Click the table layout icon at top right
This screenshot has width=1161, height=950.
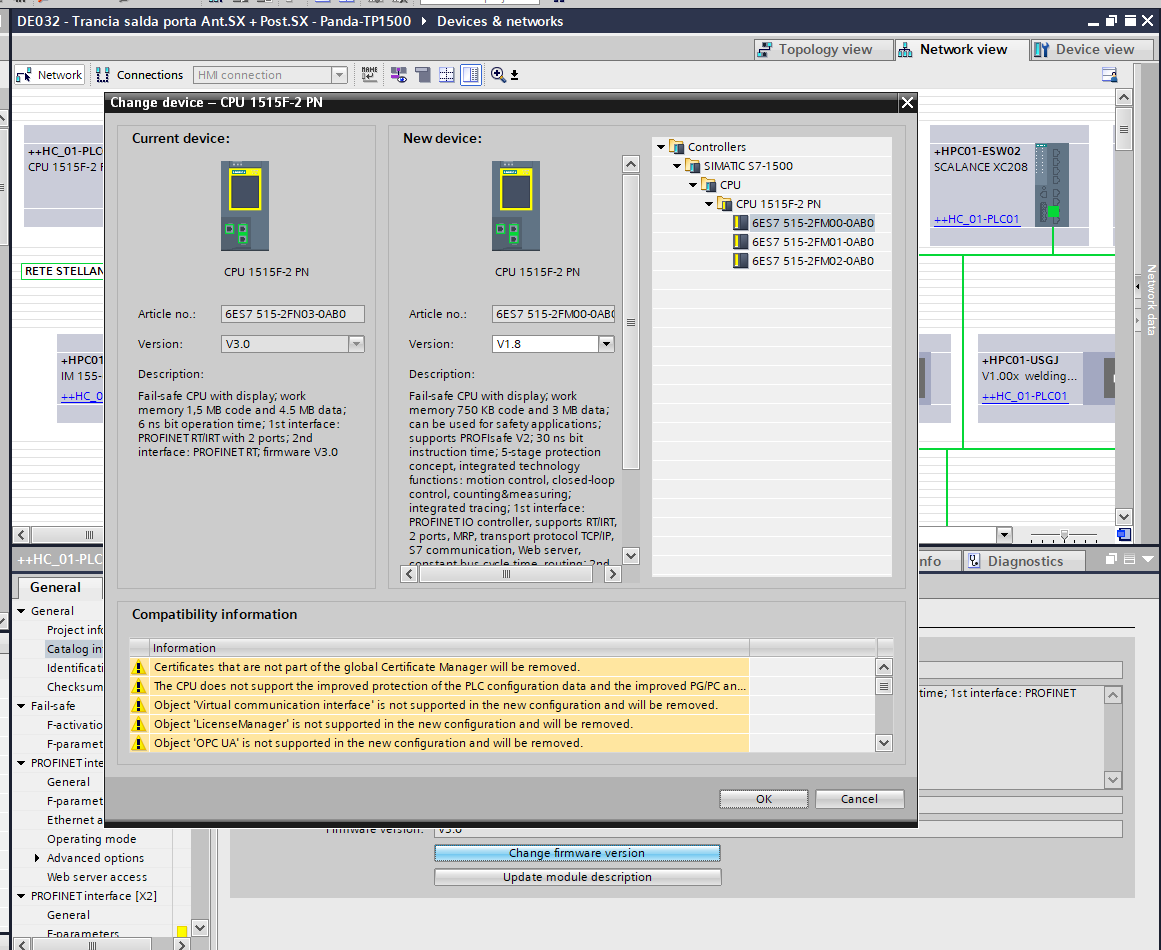(x=1109, y=75)
